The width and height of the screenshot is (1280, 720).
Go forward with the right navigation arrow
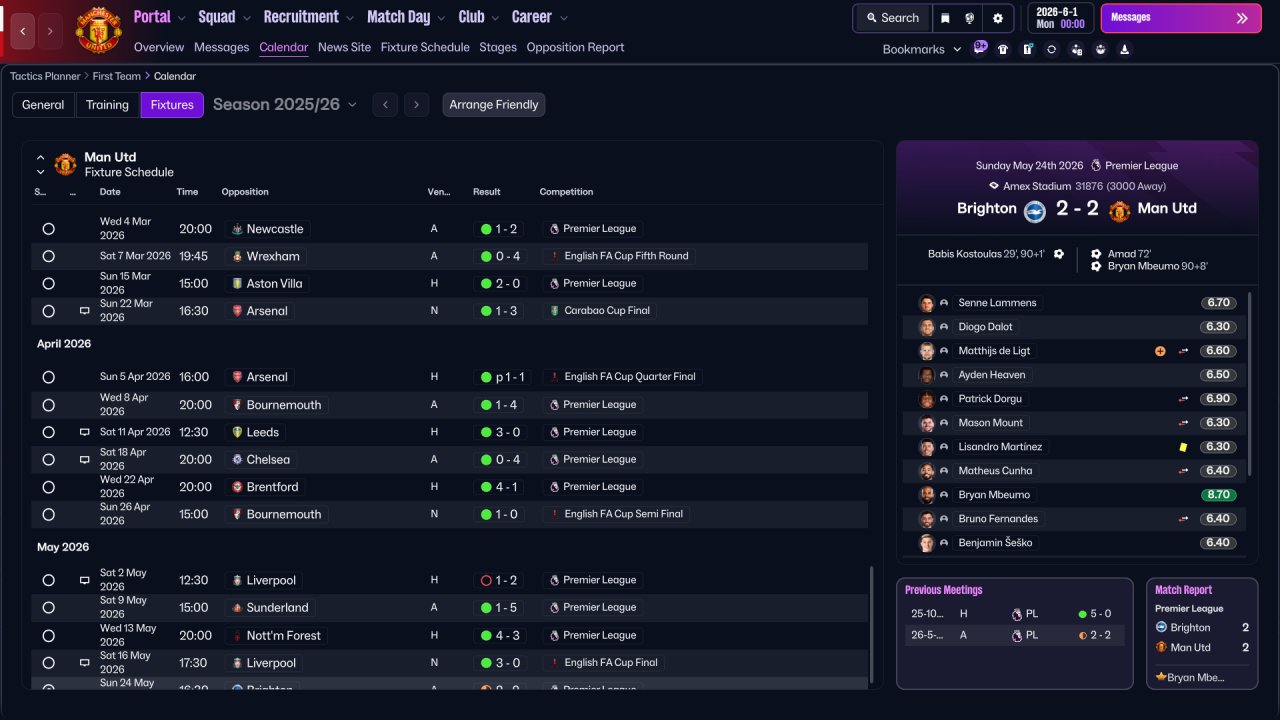pyautogui.click(x=50, y=31)
